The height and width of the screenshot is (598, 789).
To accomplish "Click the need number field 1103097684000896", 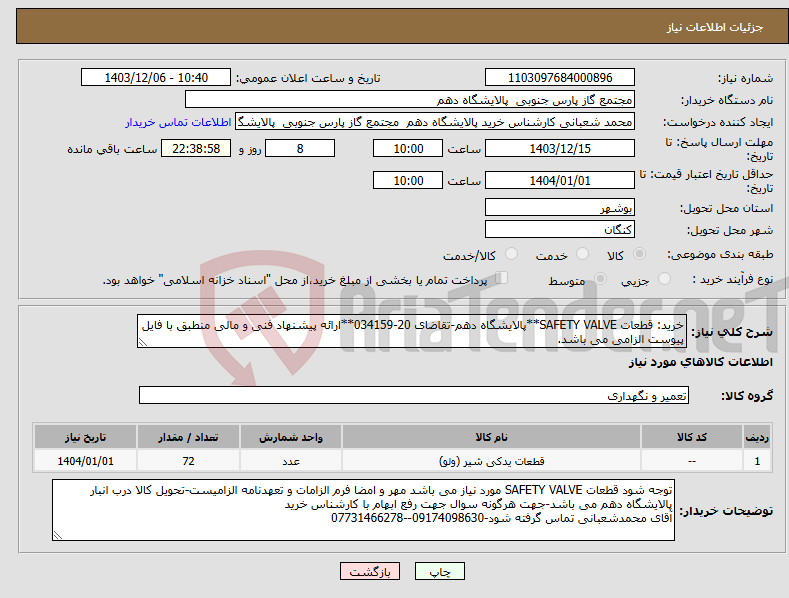I will pyautogui.click(x=560, y=78).
